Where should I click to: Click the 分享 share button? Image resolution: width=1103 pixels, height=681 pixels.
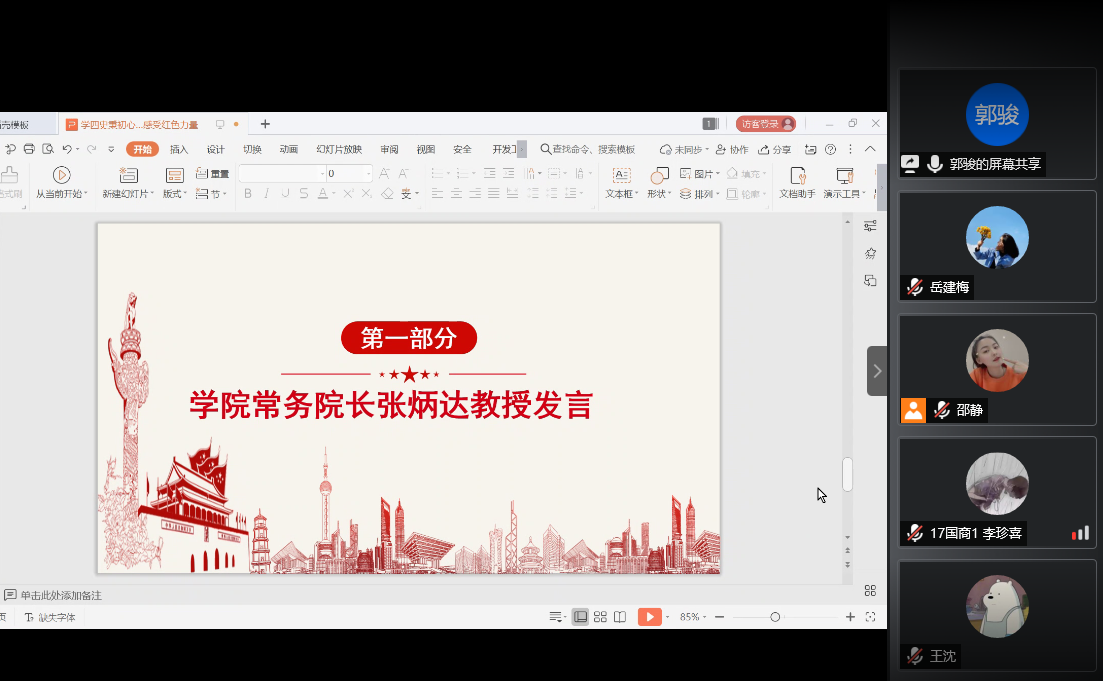(x=775, y=150)
